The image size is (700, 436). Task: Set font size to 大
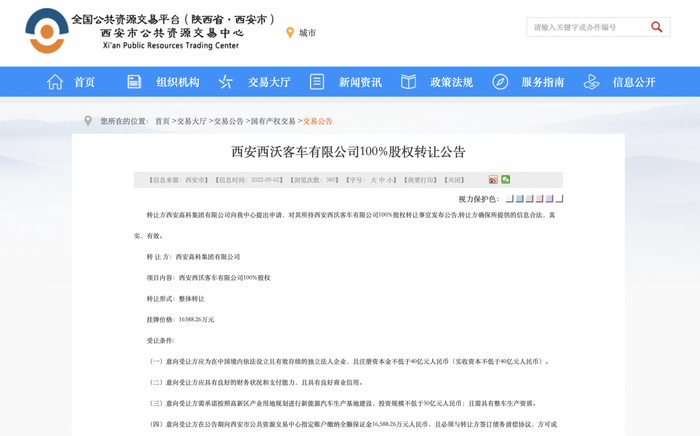coord(373,180)
